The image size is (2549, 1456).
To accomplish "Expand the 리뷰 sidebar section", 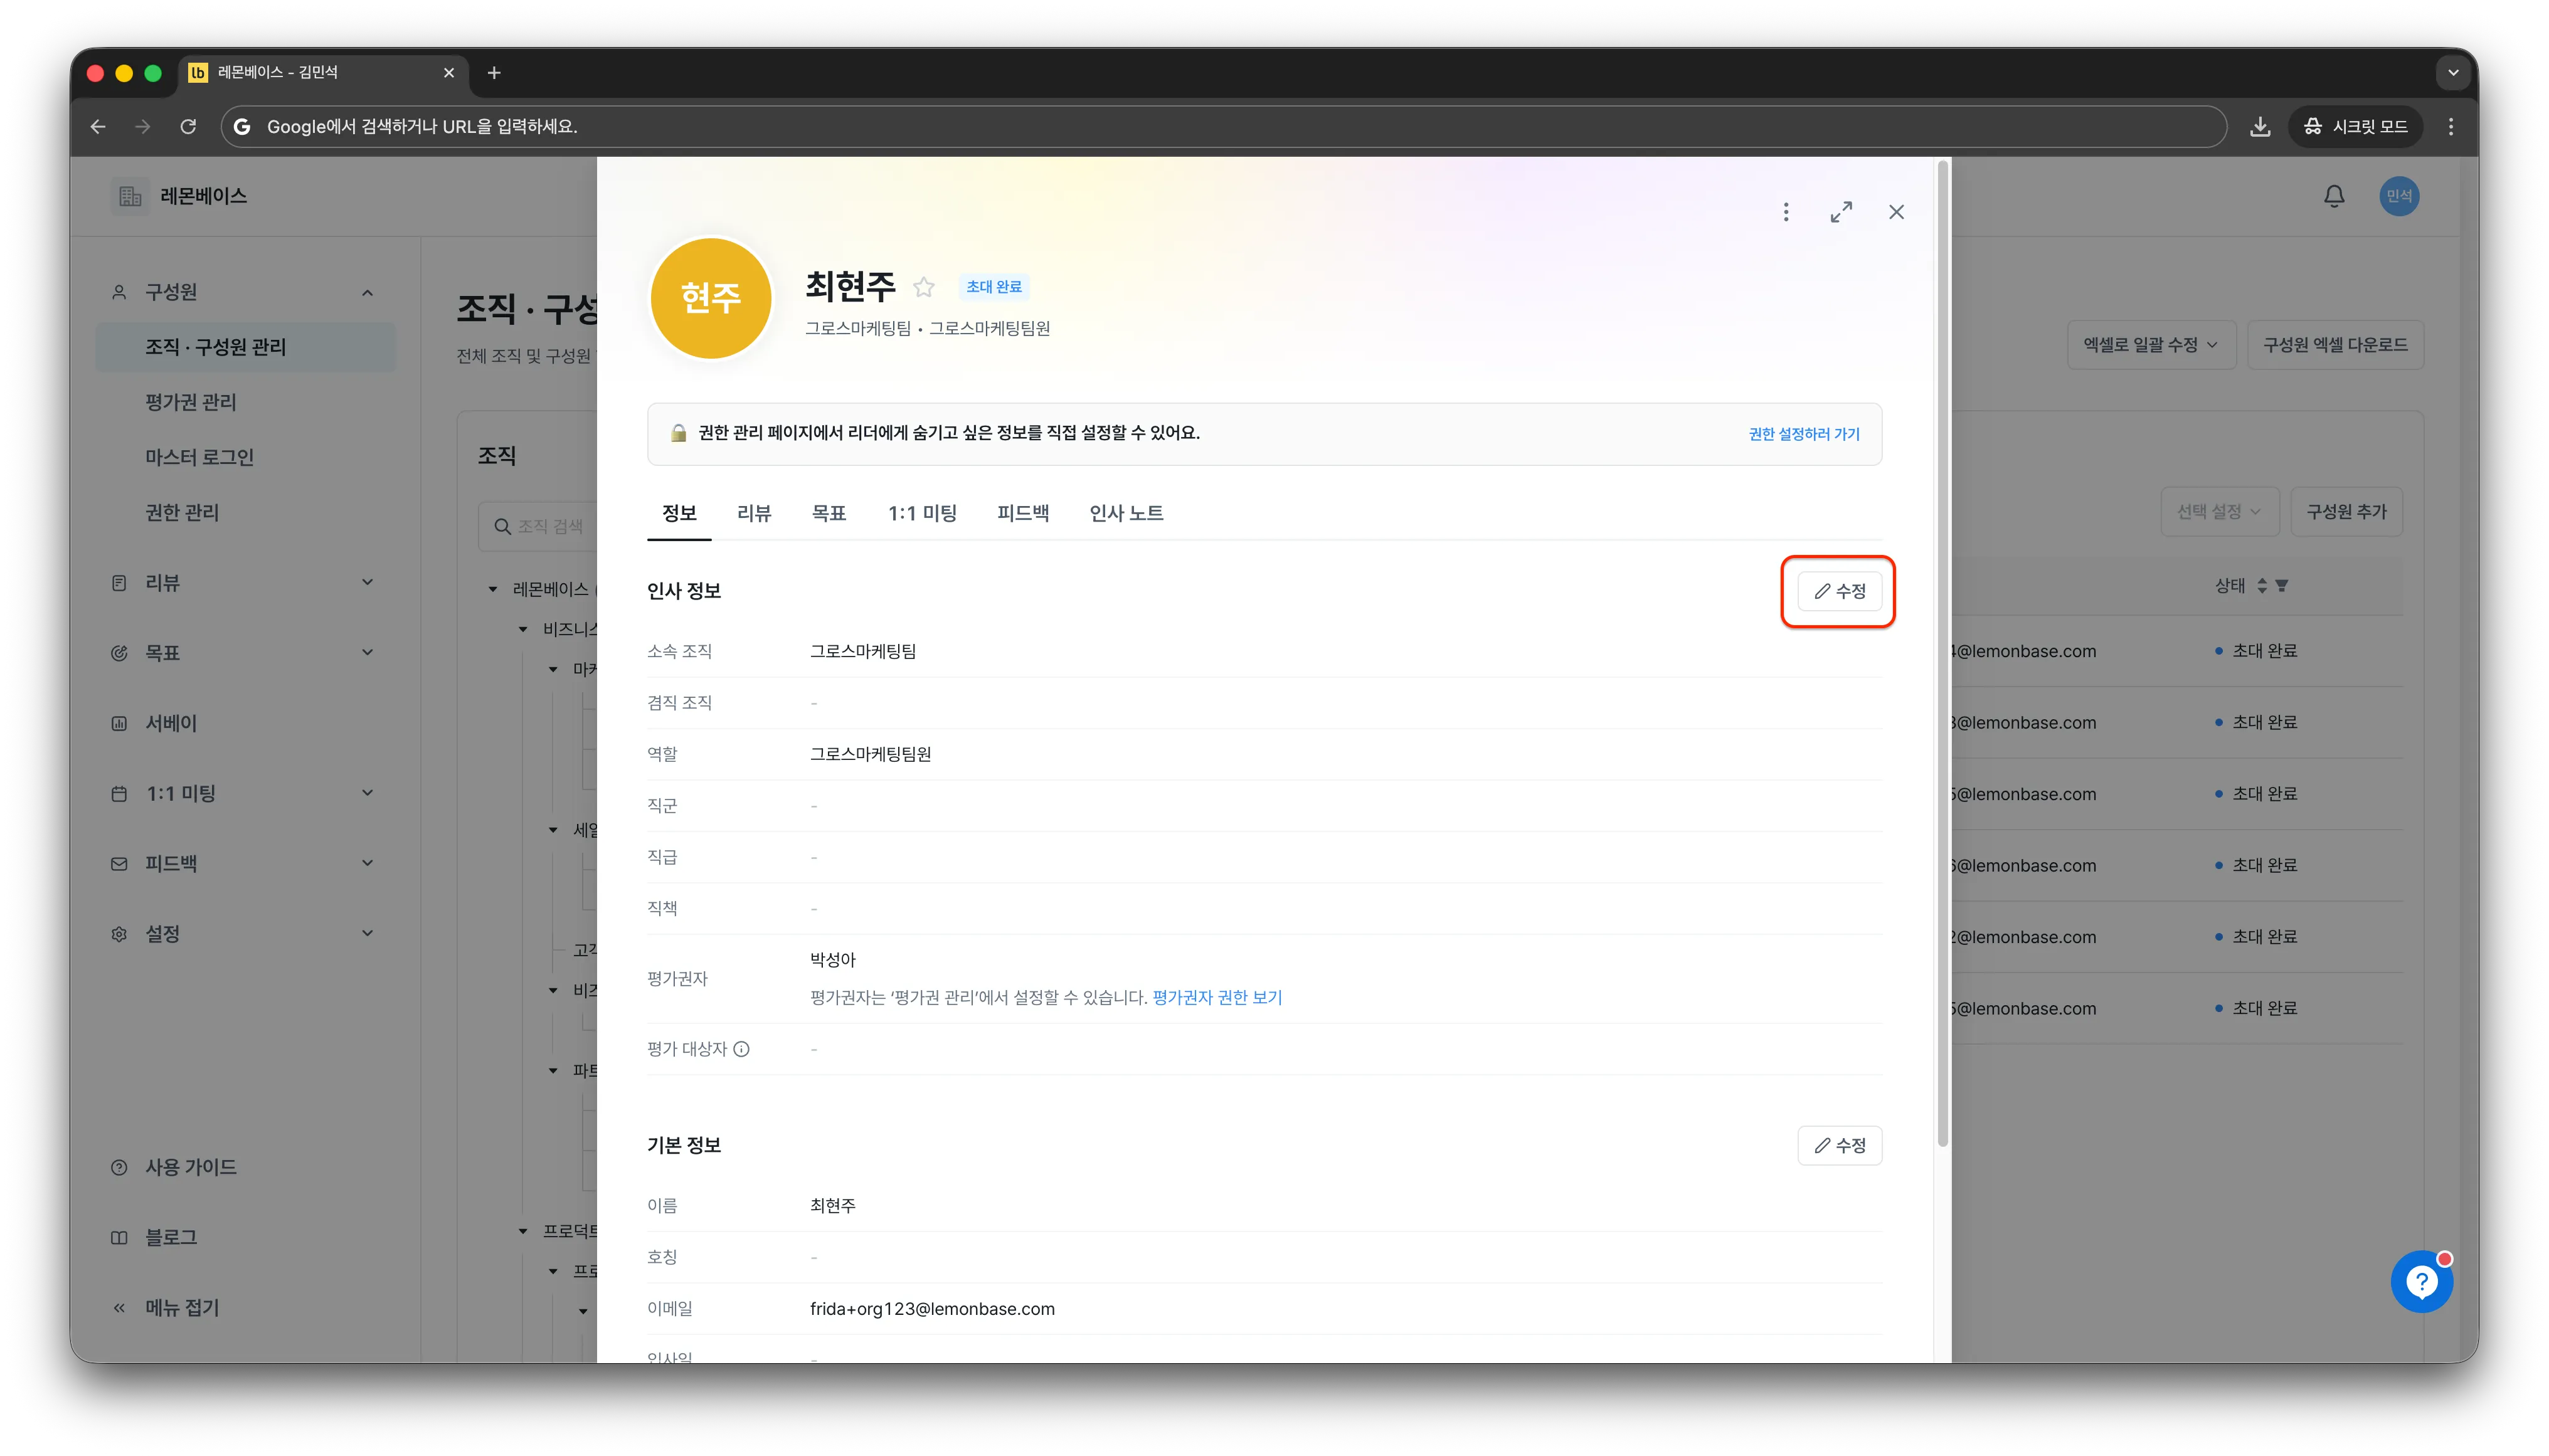I will click(367, 583).
